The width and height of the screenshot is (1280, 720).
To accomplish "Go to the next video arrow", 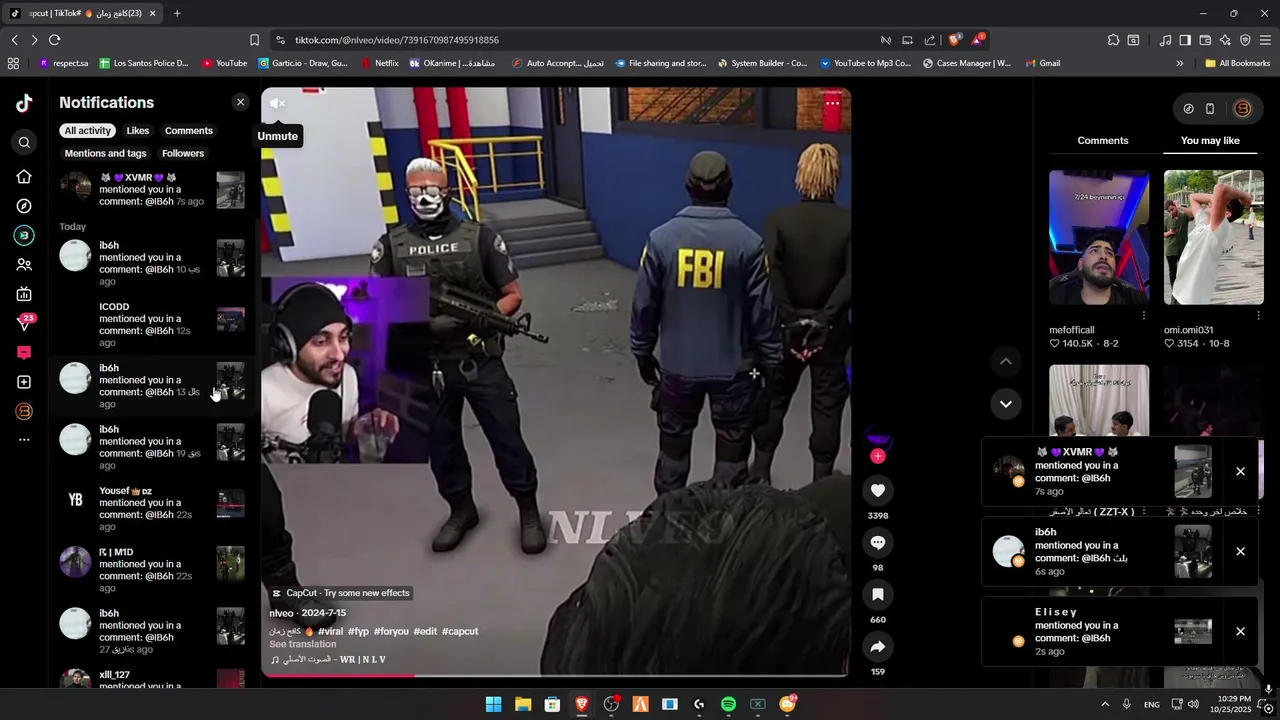I will [x=1006, y=404].
